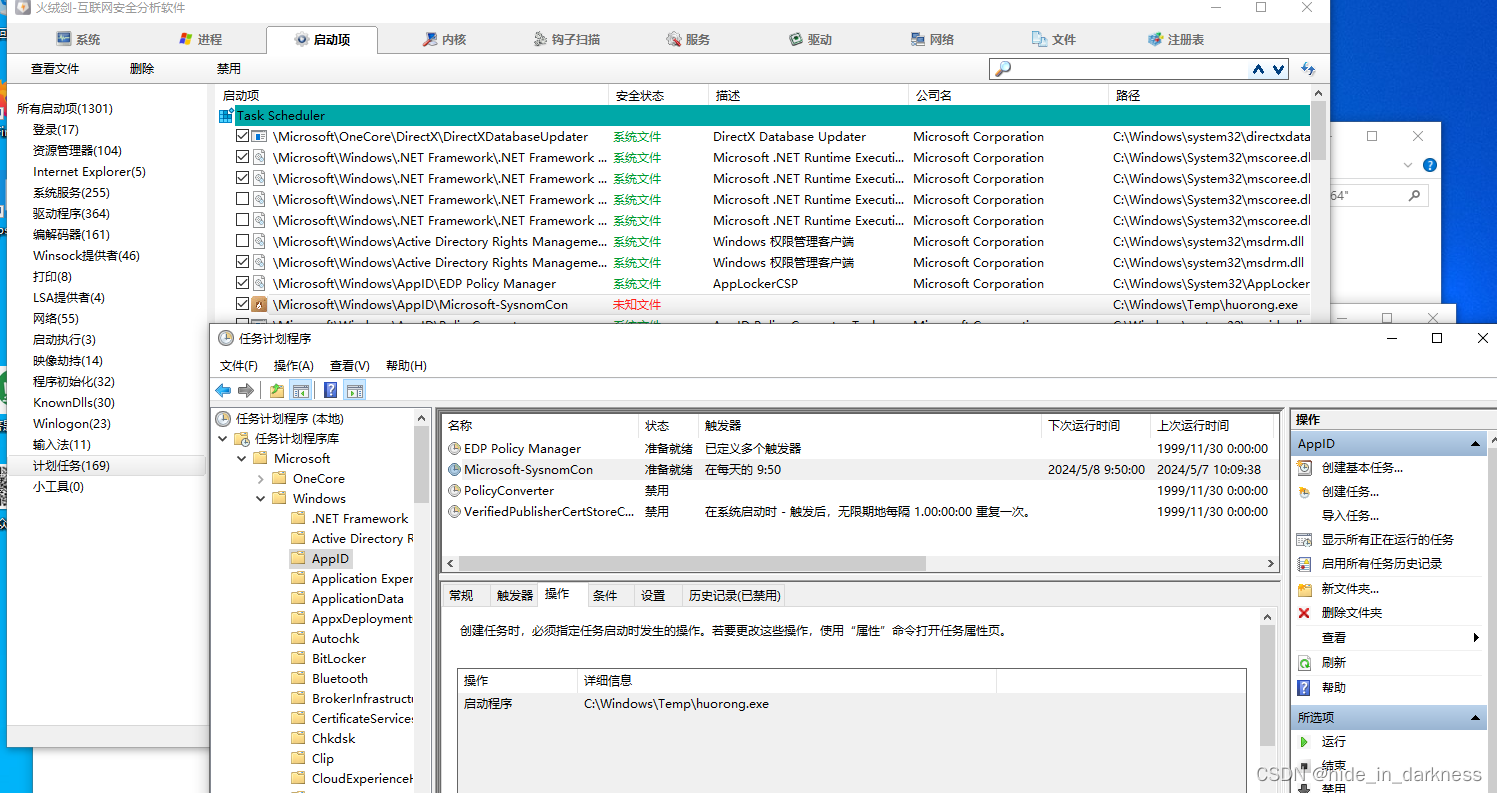This screenshot has width=1497, height=793.
Task: Click the 创建基本任务 wizard icon in Actions pane
Action: click(1304, 467)
